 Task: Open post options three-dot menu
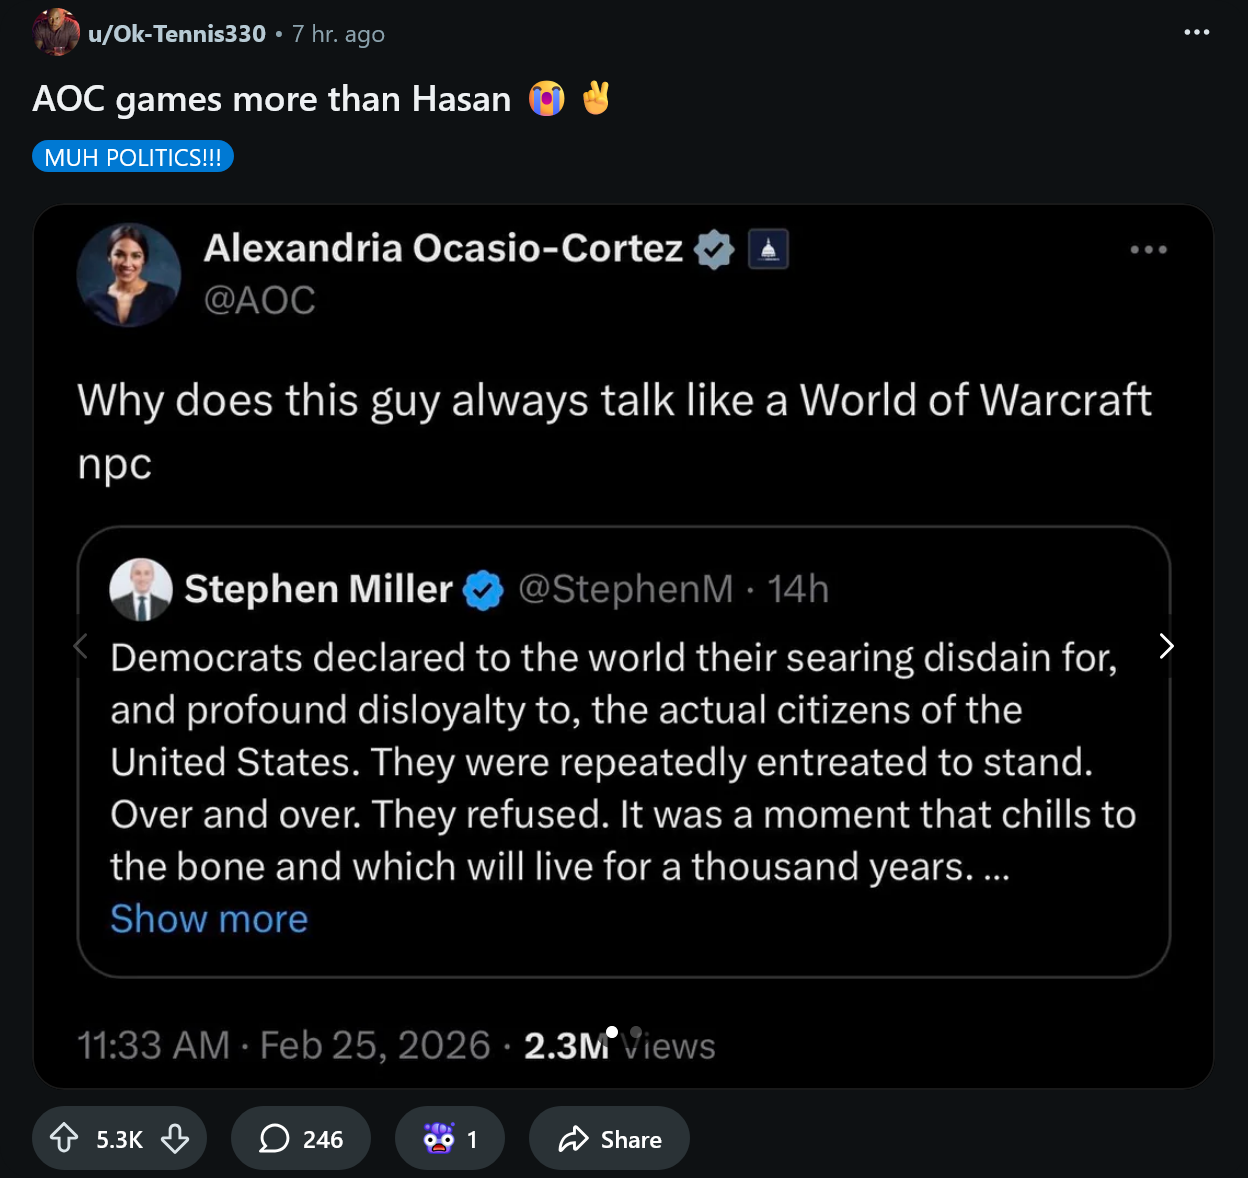point(1196,32)
